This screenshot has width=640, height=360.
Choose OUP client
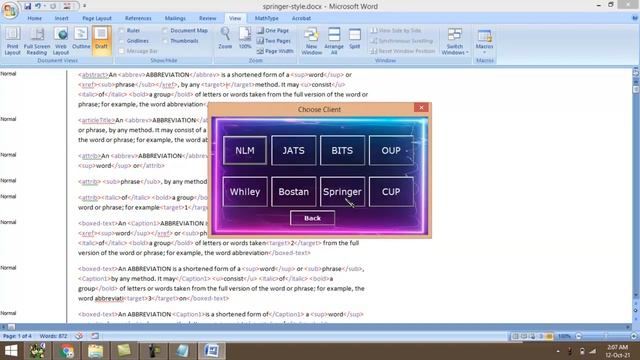pos(391,151)
